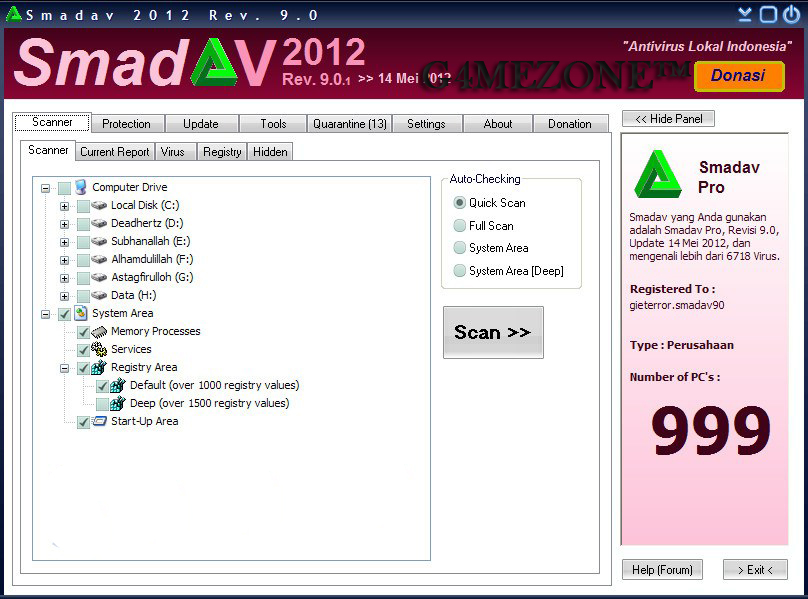
Task: Open the Protection tab
Action: [126, 124]
